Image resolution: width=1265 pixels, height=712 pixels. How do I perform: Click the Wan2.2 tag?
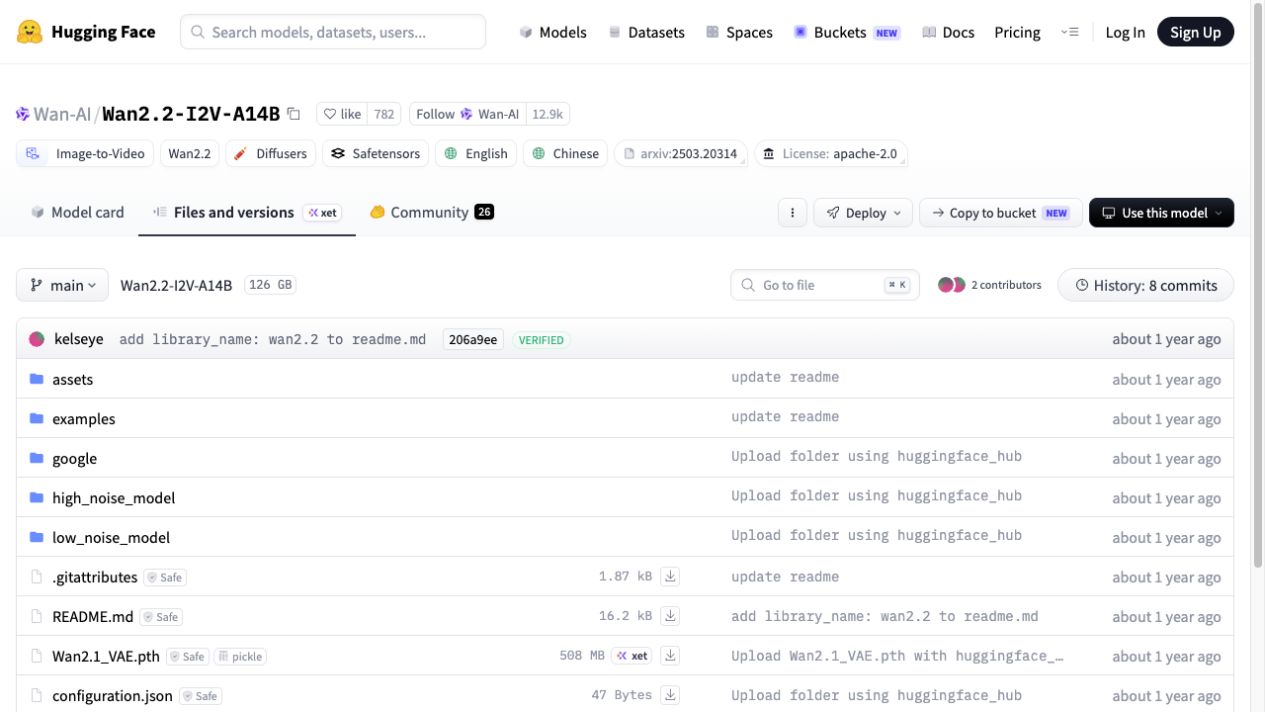click(190, 154)
